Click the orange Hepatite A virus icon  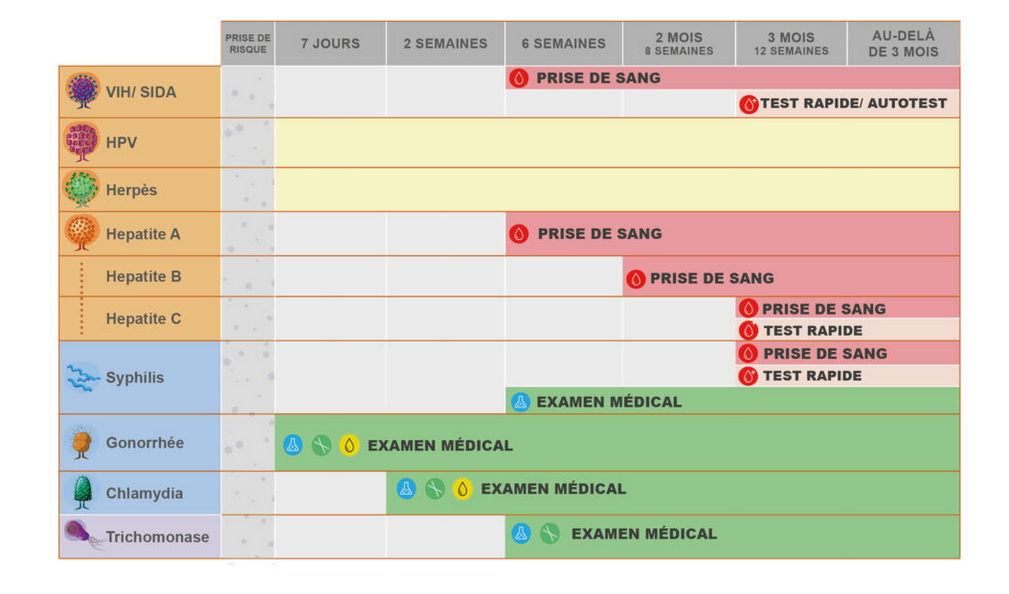82,233
